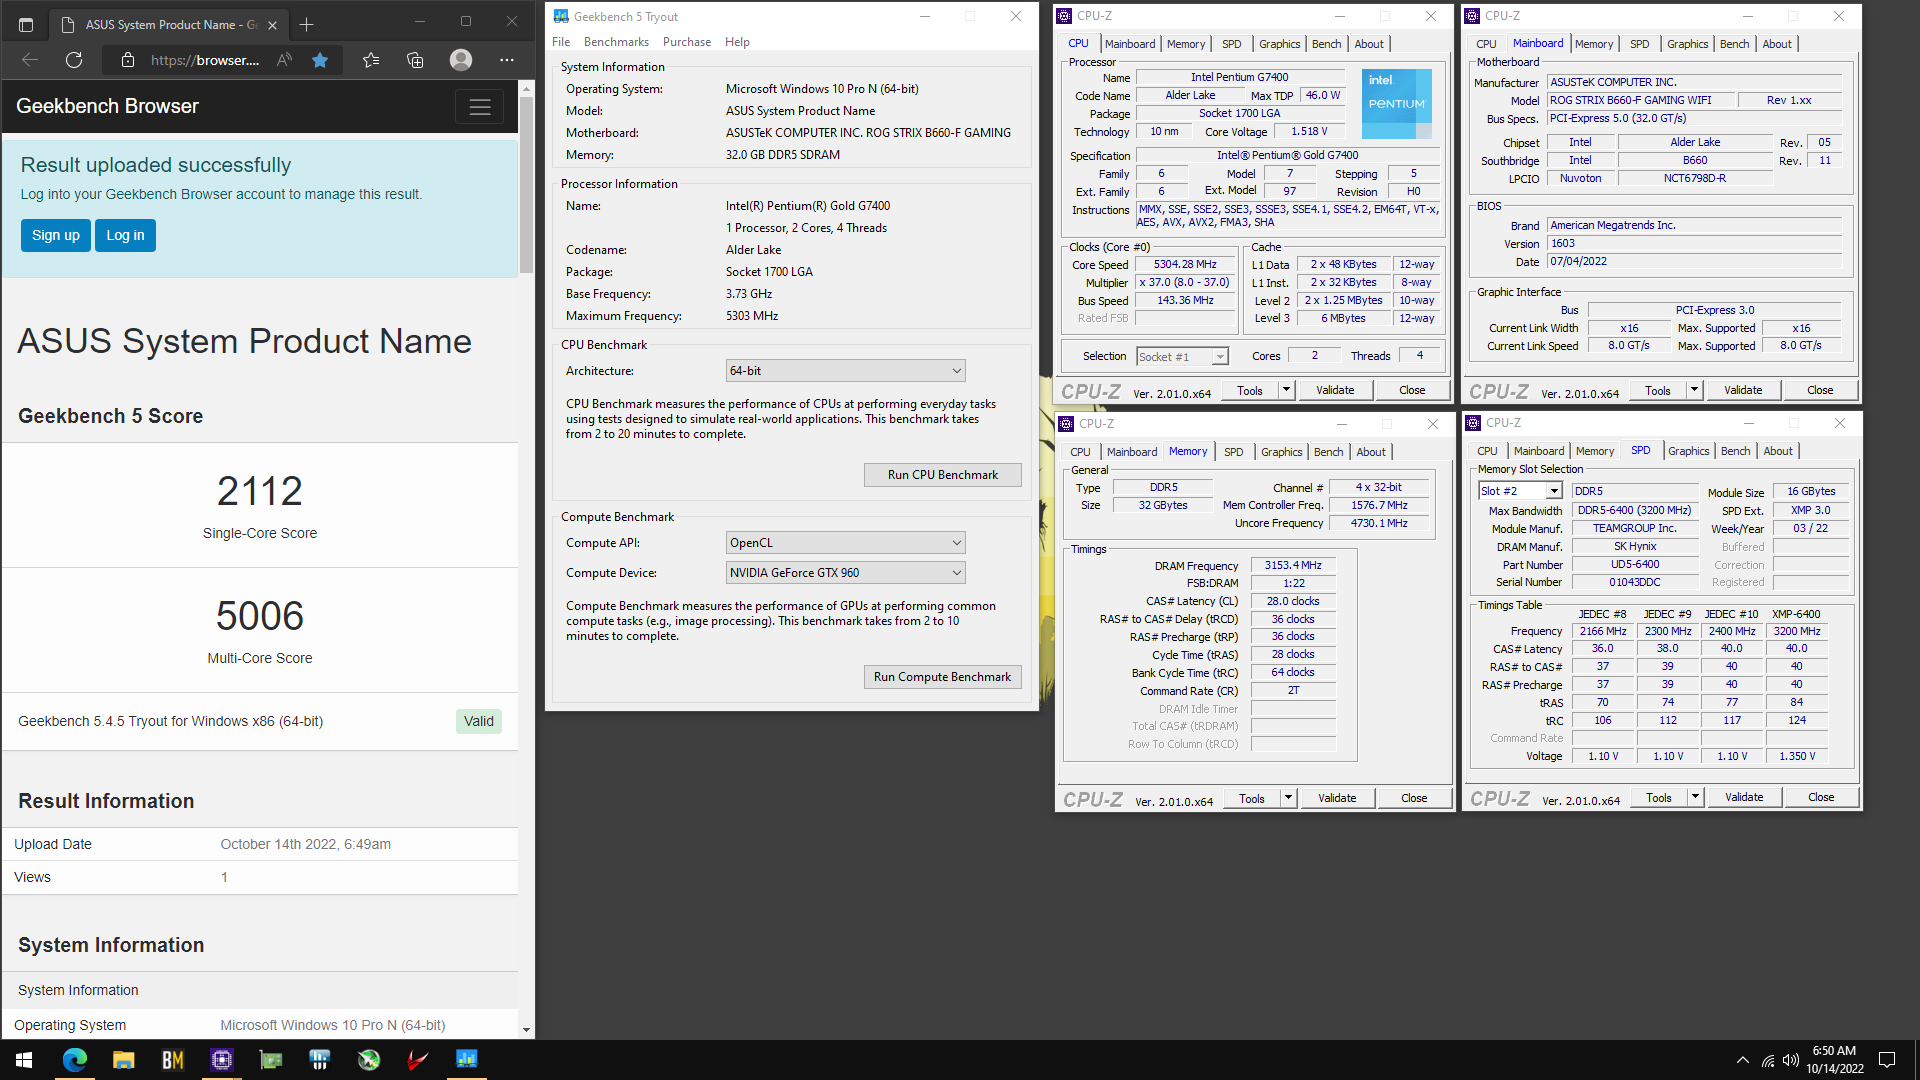This screenshot has width=1920, height=1080.
Task: Click the Sign up button
Action: 56,235
